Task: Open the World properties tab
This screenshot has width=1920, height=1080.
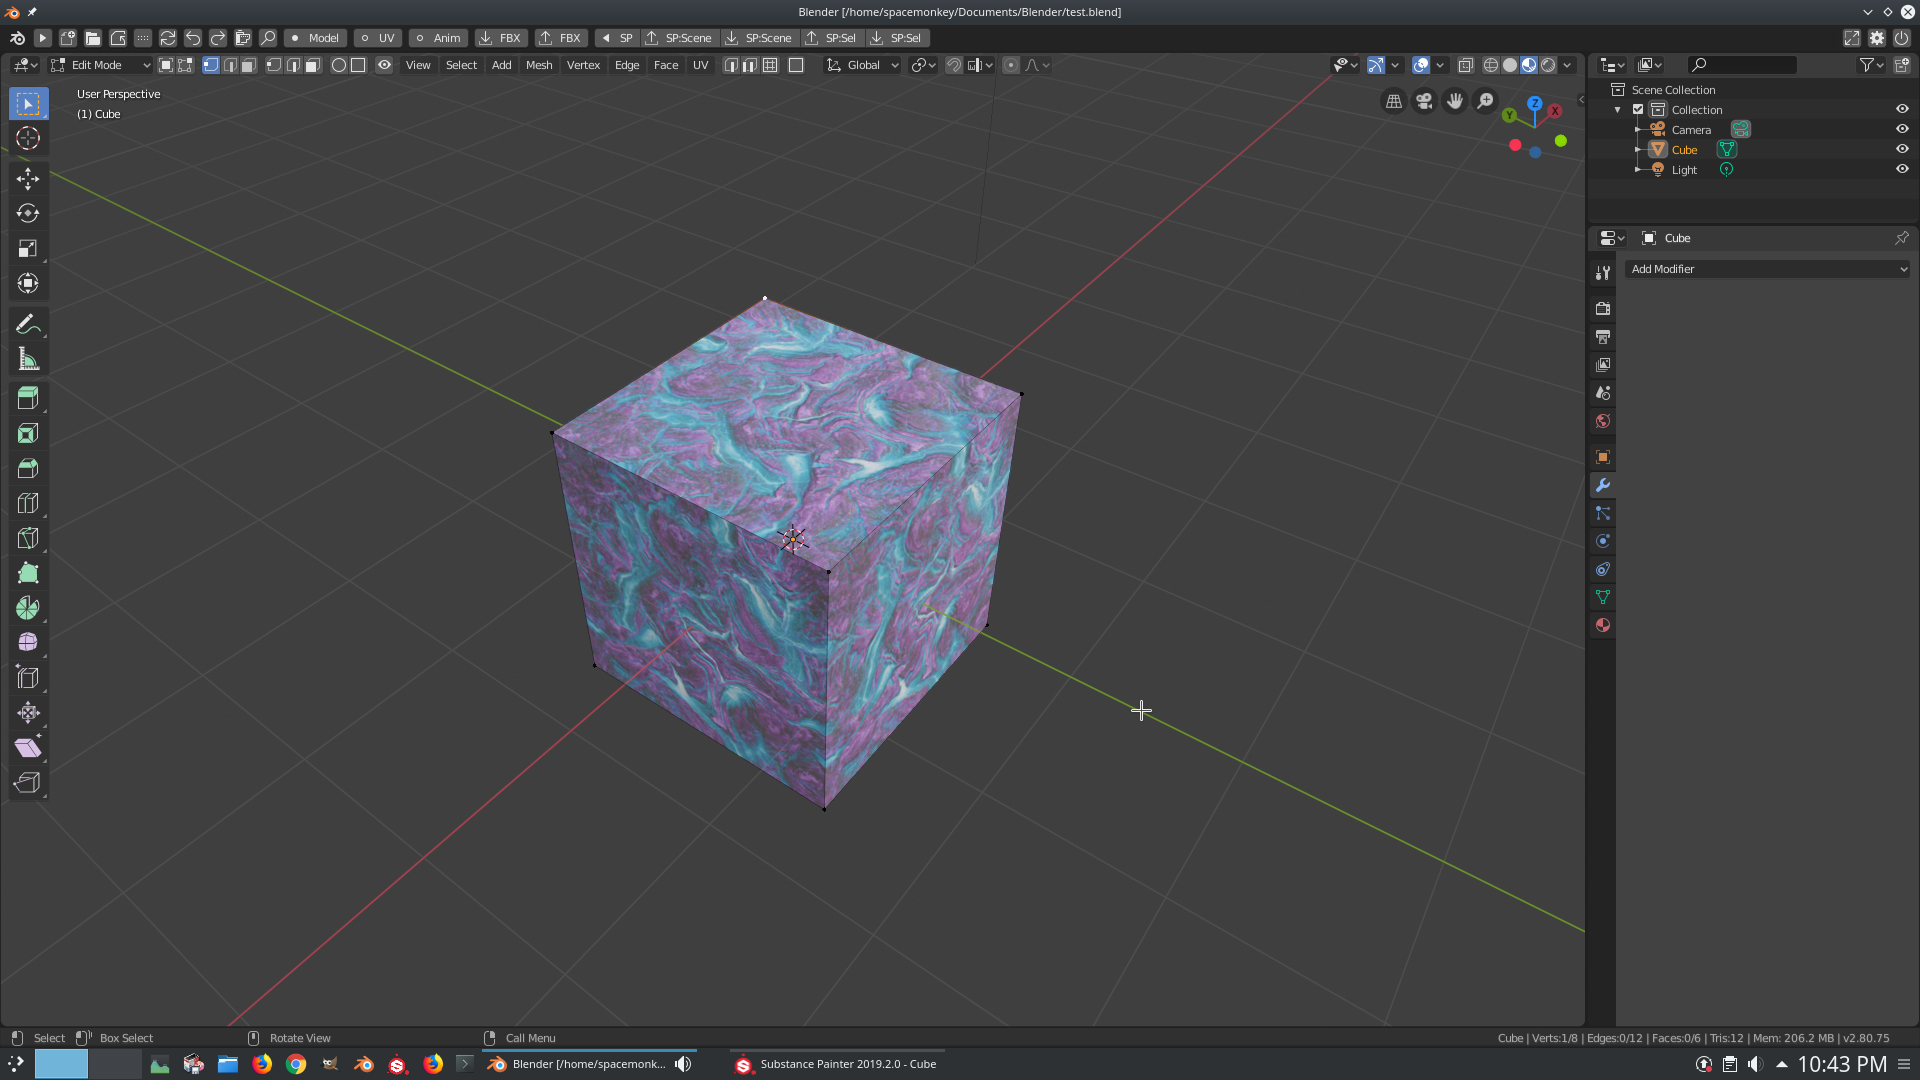Action: pyautogui.click(x=1603, y=421)
